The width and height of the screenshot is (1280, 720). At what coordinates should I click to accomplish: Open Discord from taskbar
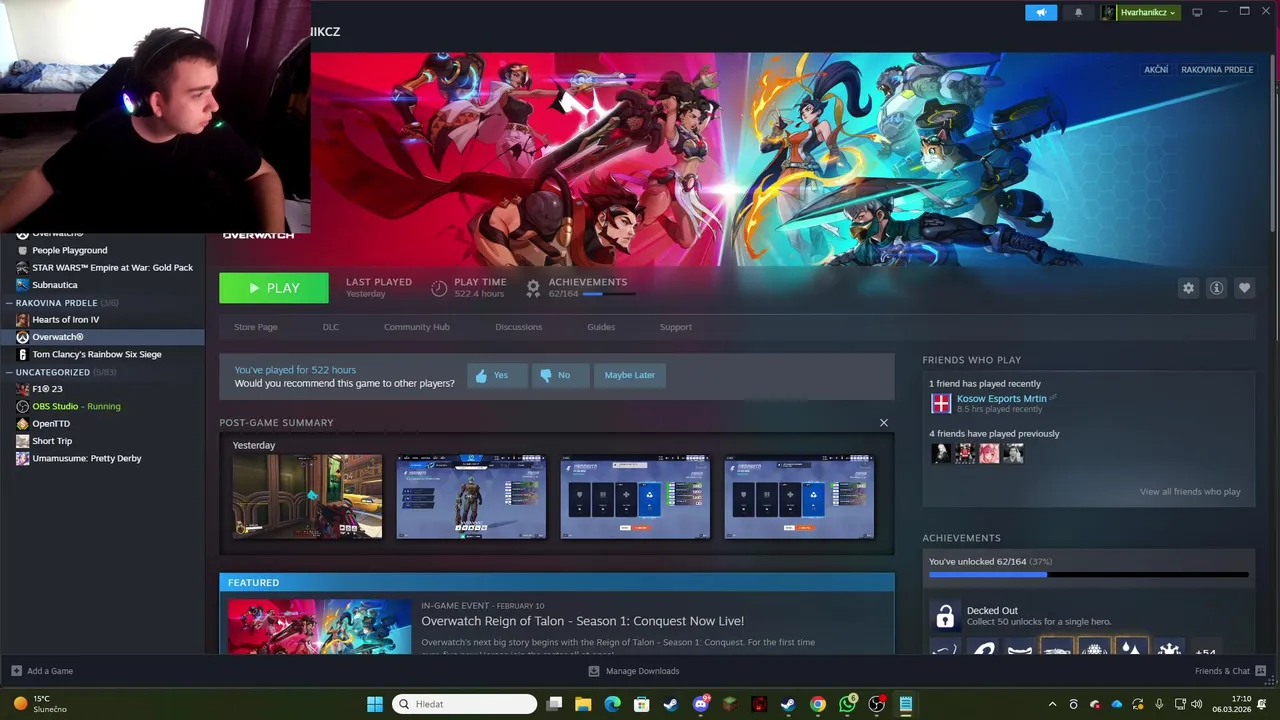coord(701,704)
